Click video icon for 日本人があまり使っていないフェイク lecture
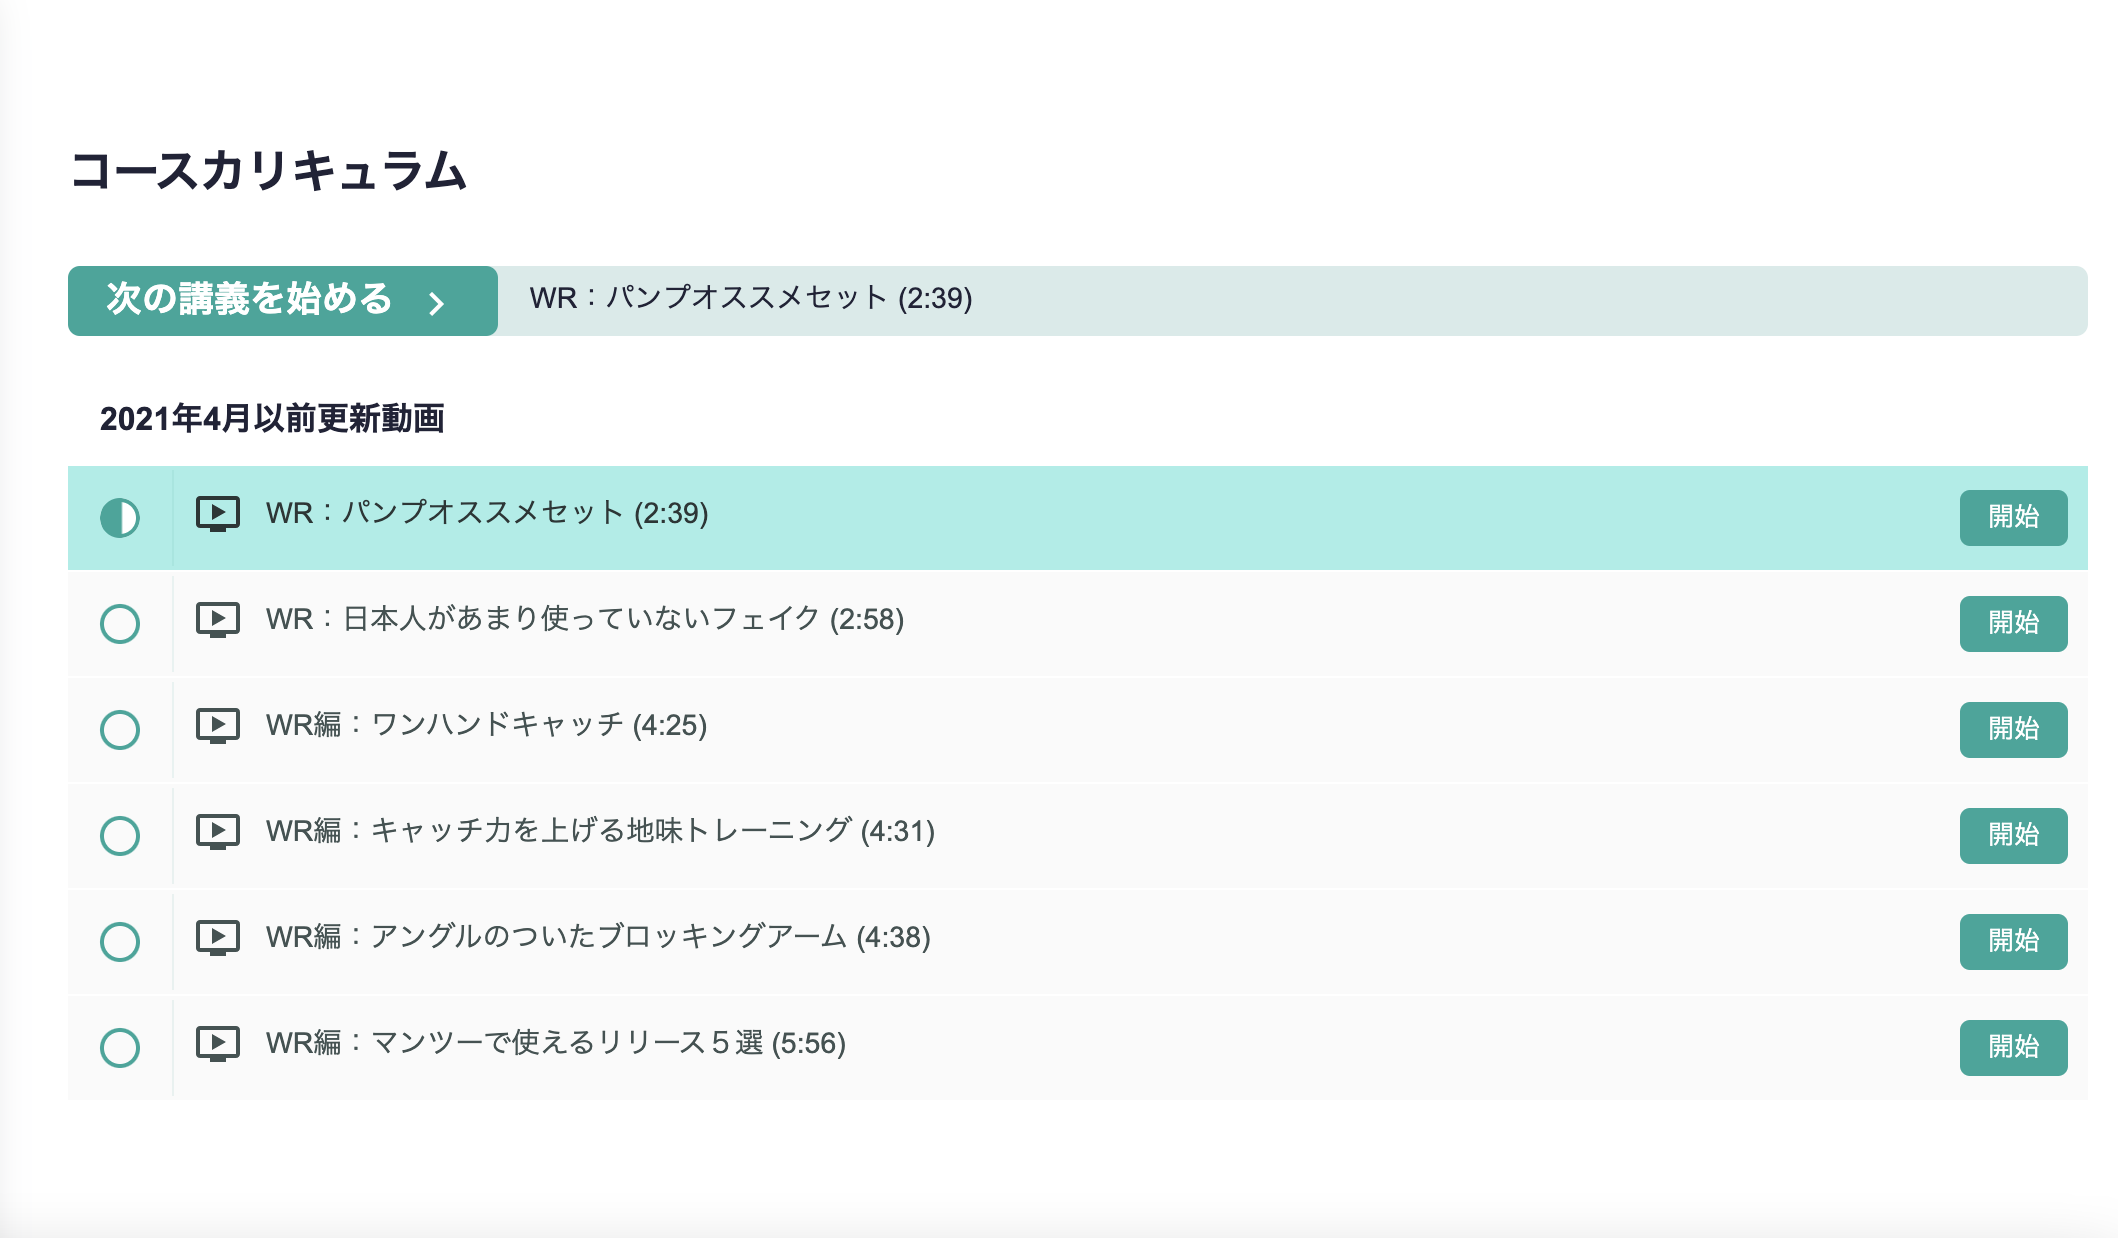This screenshot has width=2118, height=1238. [x=217, y=620]
